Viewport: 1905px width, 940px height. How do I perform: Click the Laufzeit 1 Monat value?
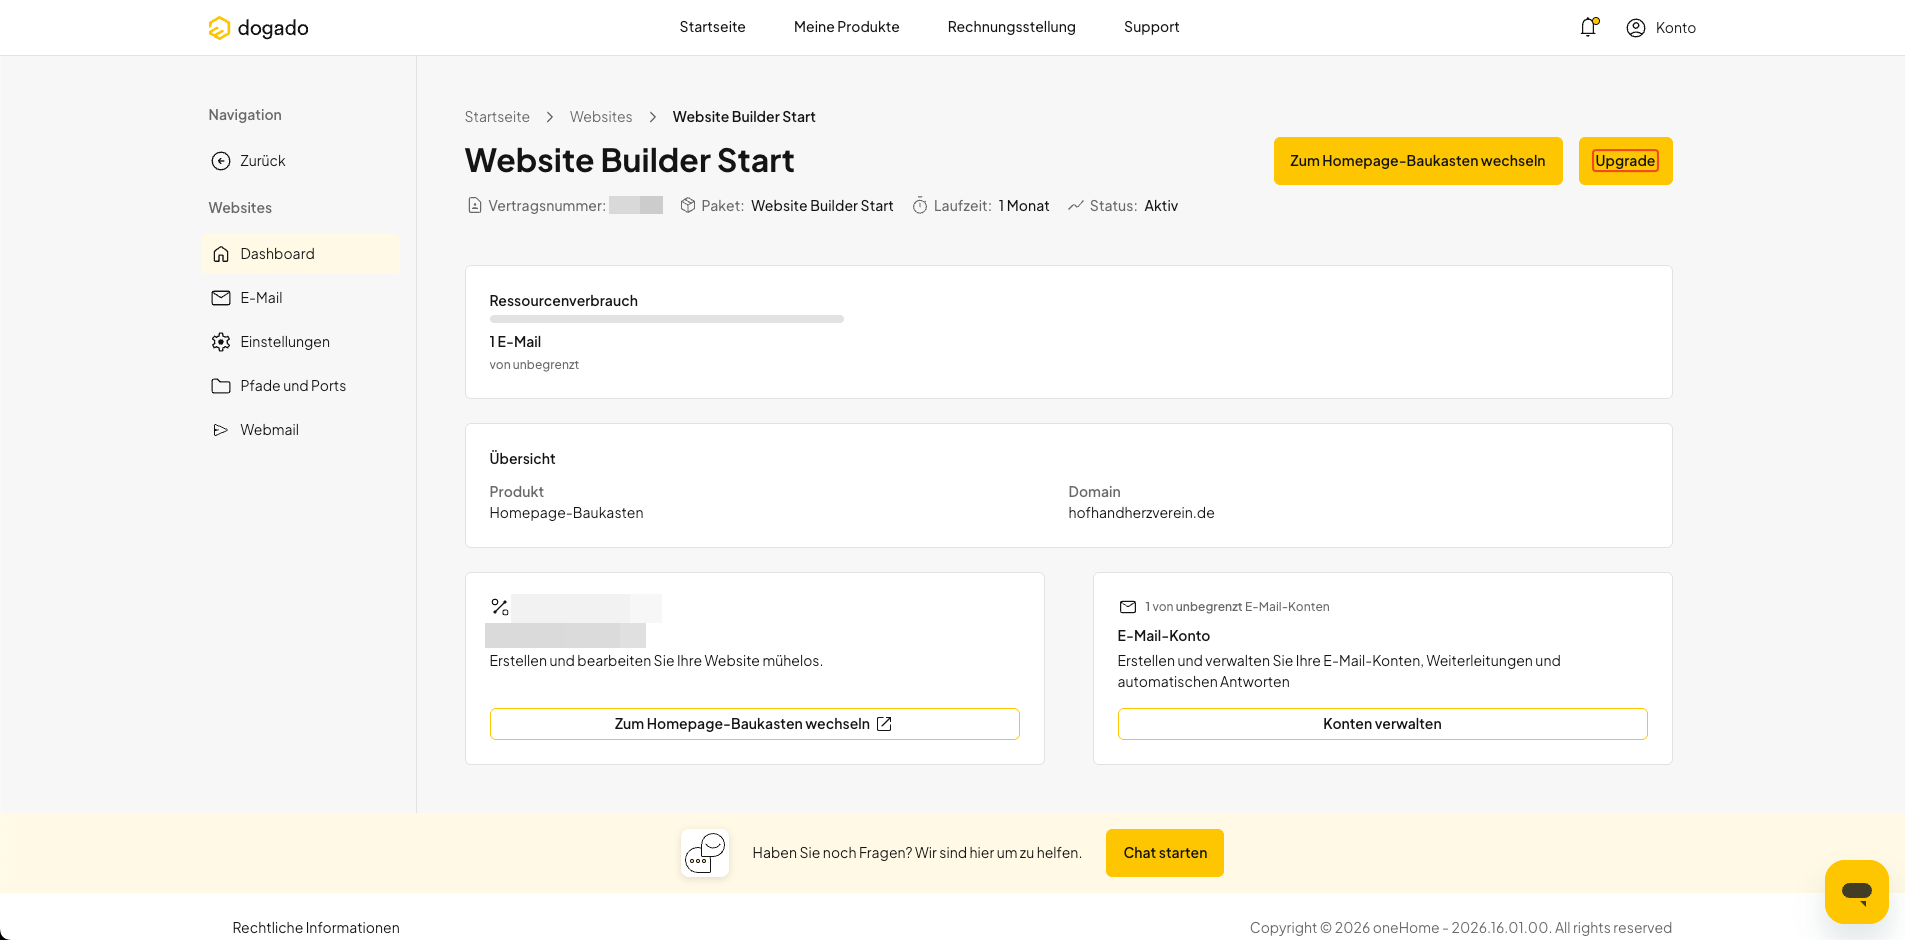coord(1024,206)
